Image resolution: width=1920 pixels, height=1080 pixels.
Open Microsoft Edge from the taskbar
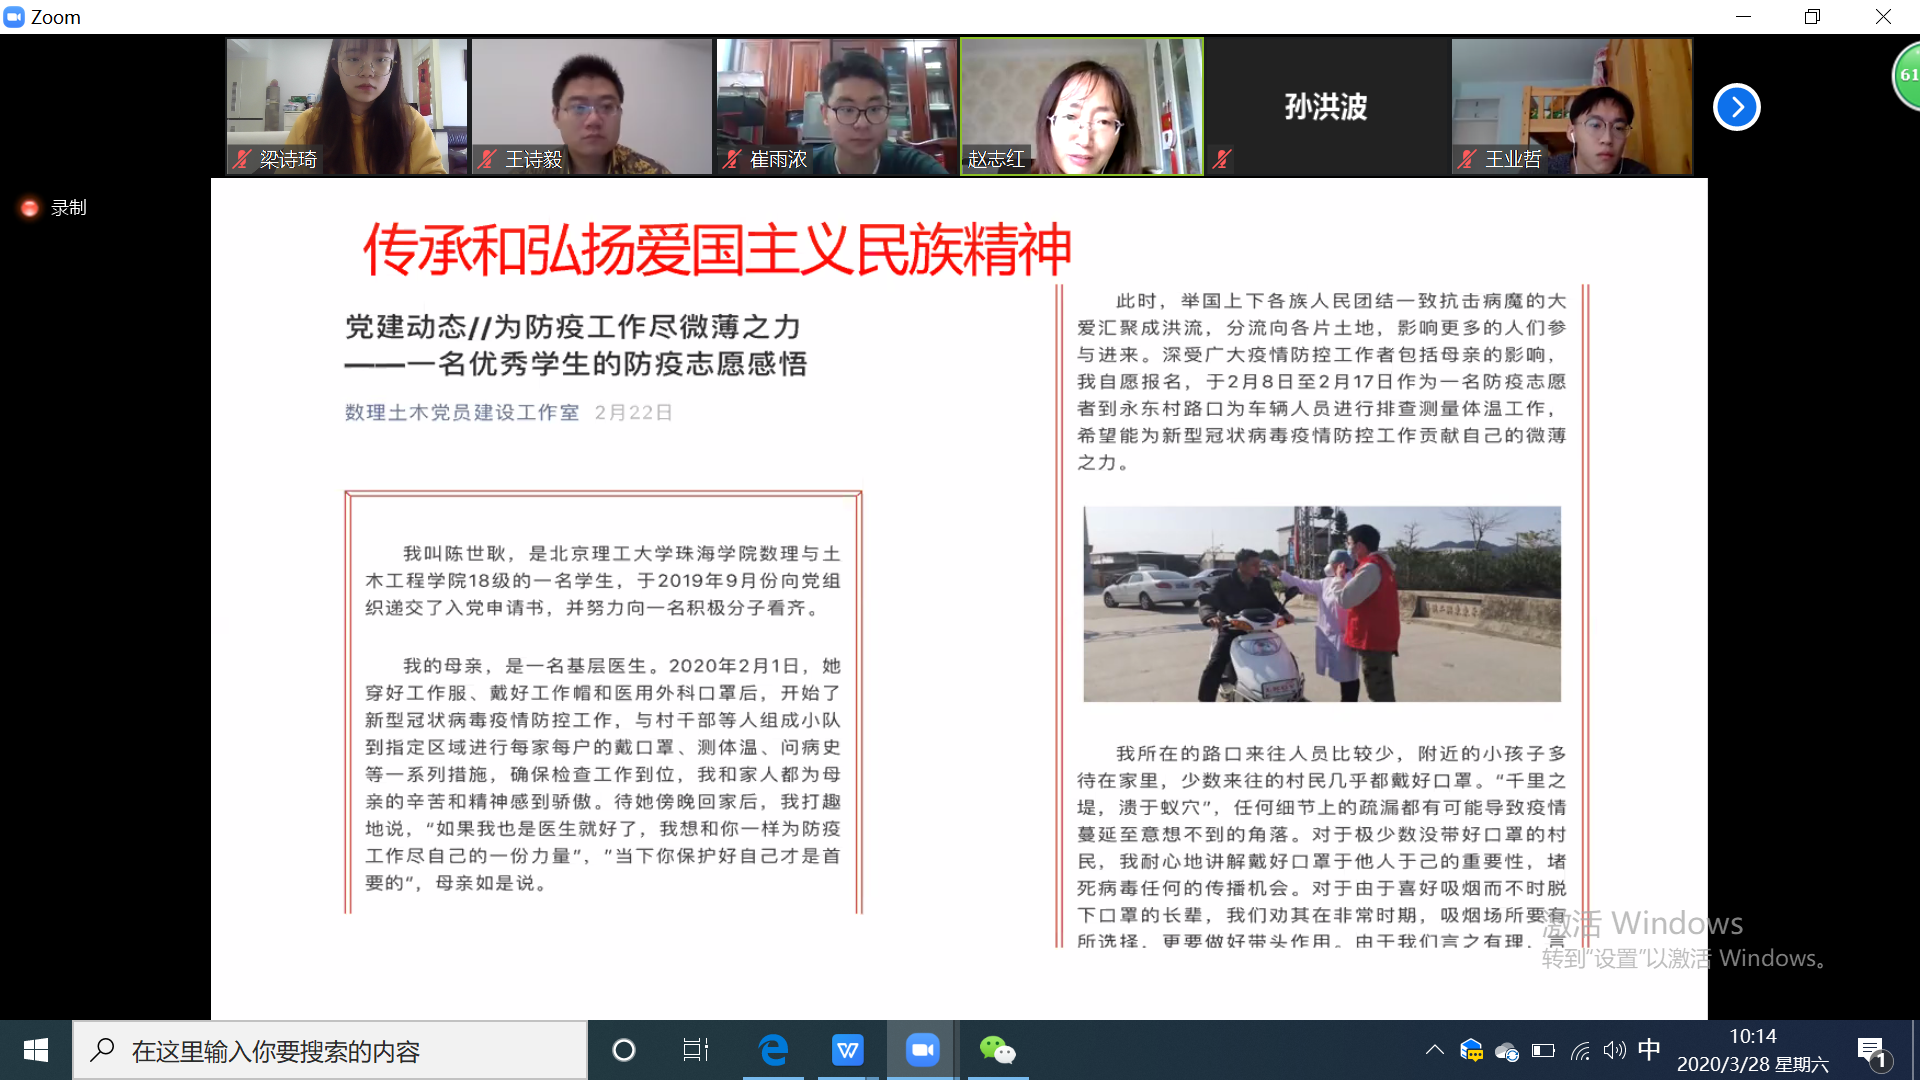[770, 1049]
